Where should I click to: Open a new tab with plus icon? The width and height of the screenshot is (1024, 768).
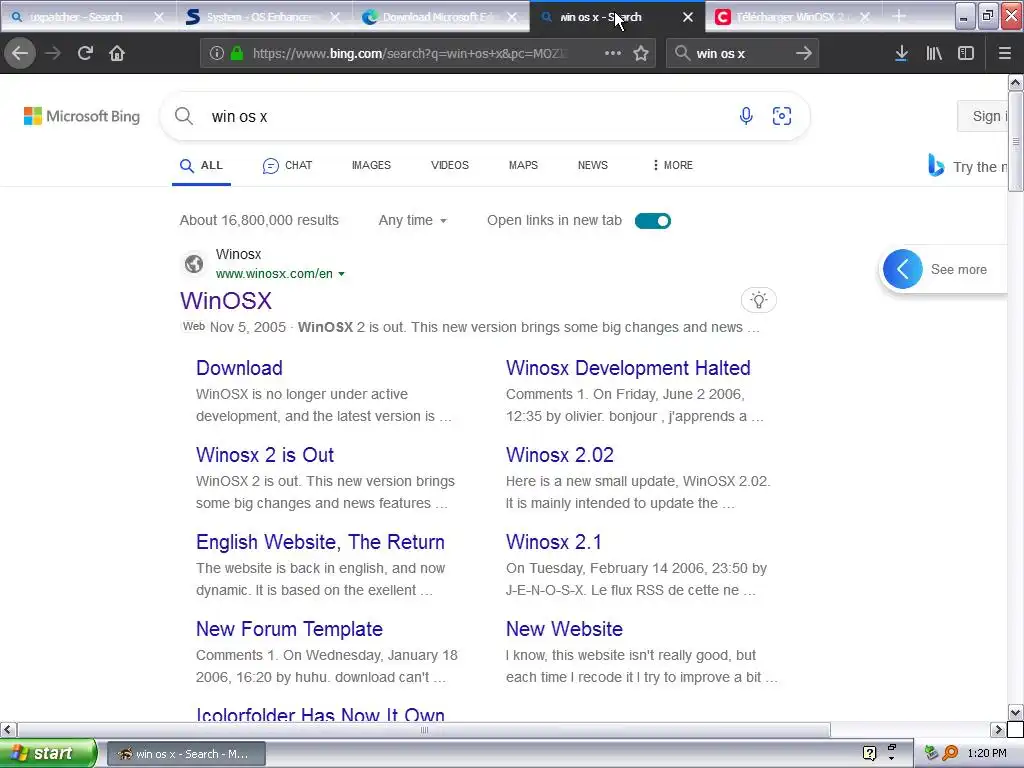coord(899,16)
